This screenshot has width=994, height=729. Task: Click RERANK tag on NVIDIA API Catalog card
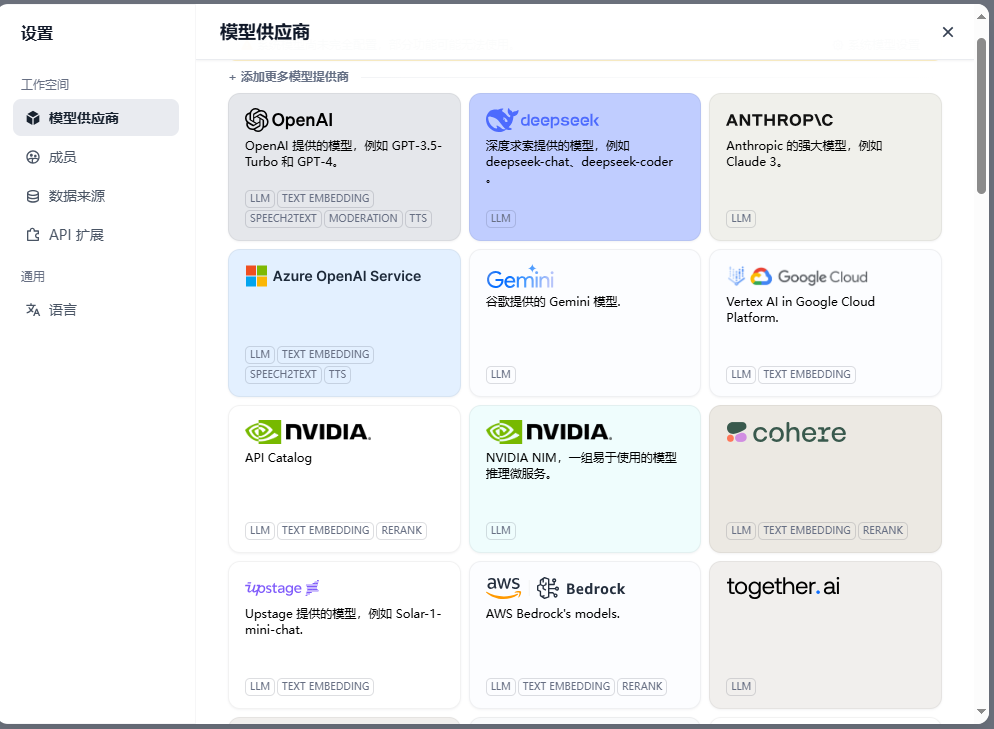click(402, 531)
